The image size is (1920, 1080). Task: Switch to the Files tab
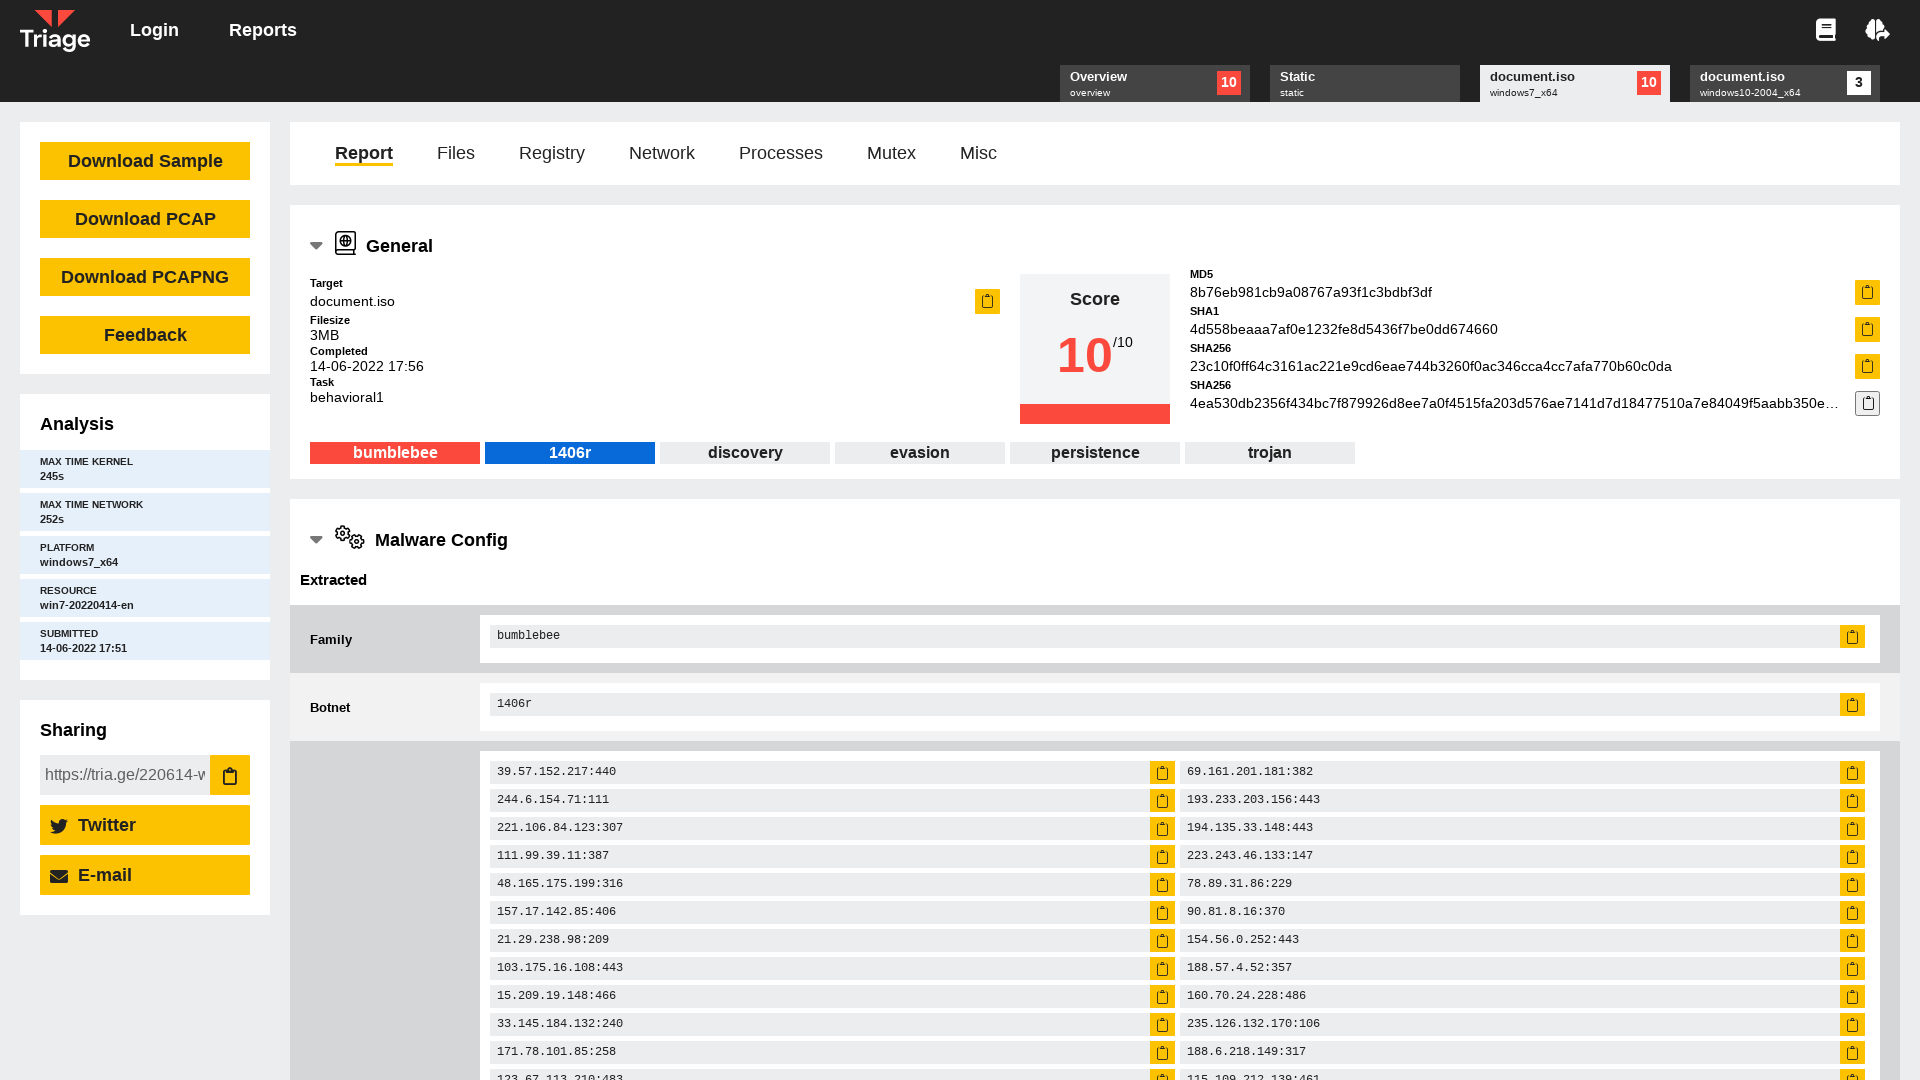[x=456, y=153]
